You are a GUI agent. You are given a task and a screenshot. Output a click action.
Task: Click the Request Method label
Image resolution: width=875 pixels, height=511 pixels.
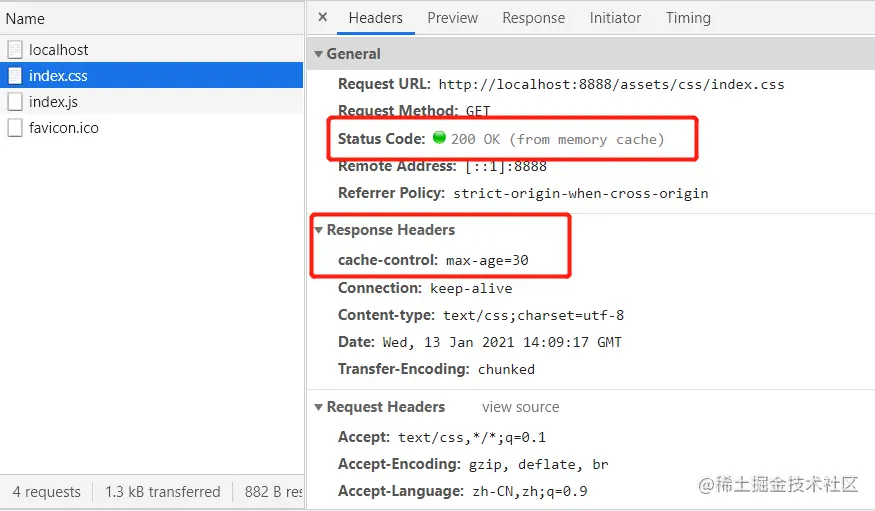[398, 110]
